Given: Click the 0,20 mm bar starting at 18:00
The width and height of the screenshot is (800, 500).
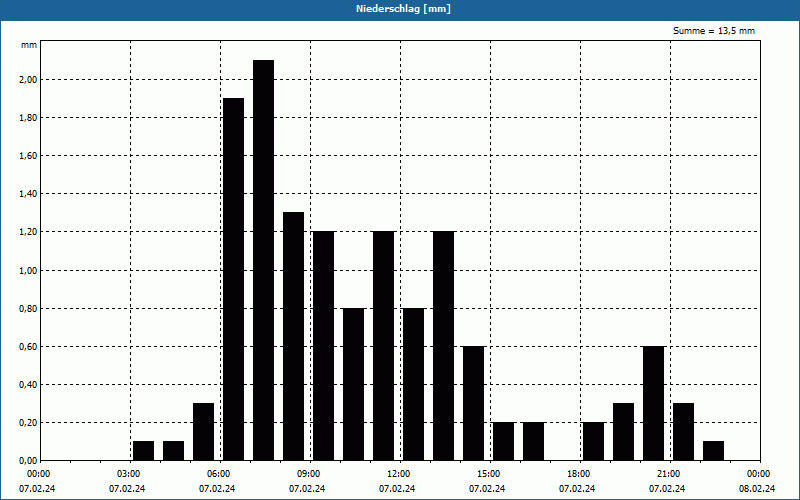Looking at the screenshot, I should (x=593, y=441).
